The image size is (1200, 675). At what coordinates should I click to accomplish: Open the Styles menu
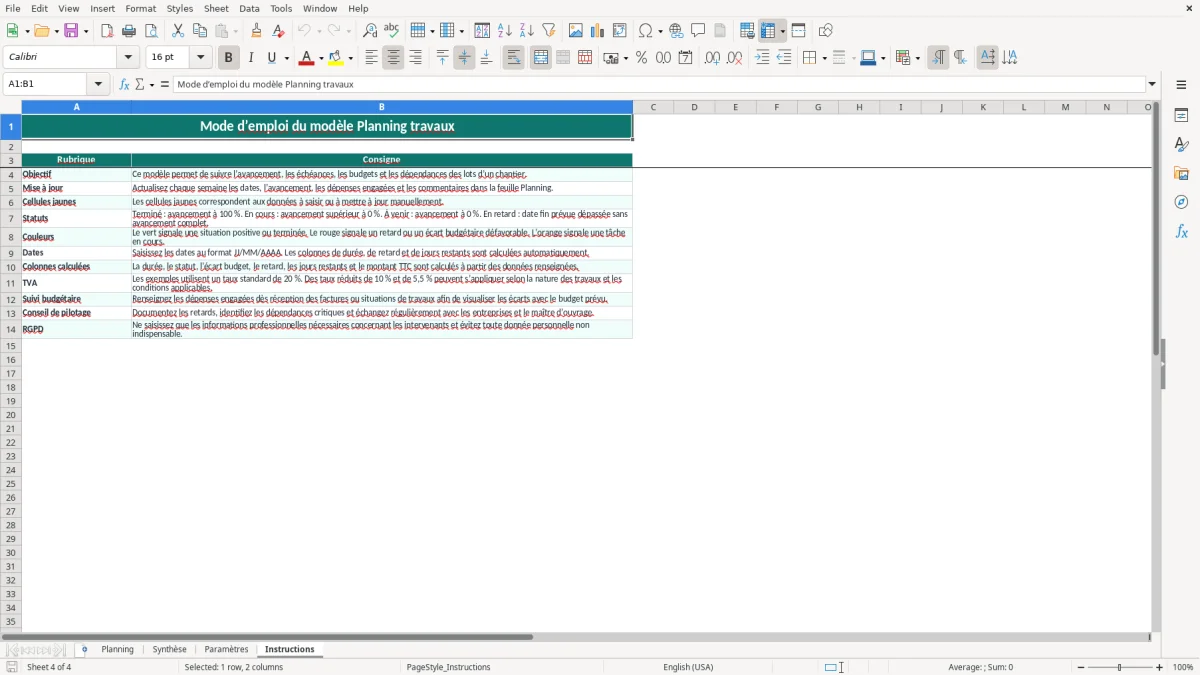pyautogui.click(x=180, y=8)
